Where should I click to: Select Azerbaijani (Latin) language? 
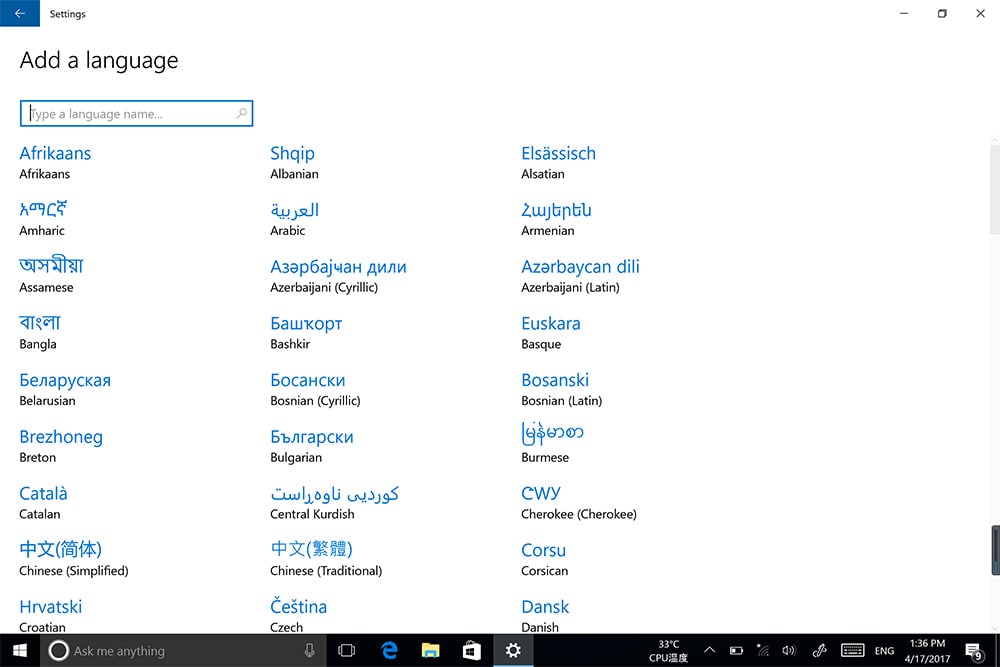(580, 267)
